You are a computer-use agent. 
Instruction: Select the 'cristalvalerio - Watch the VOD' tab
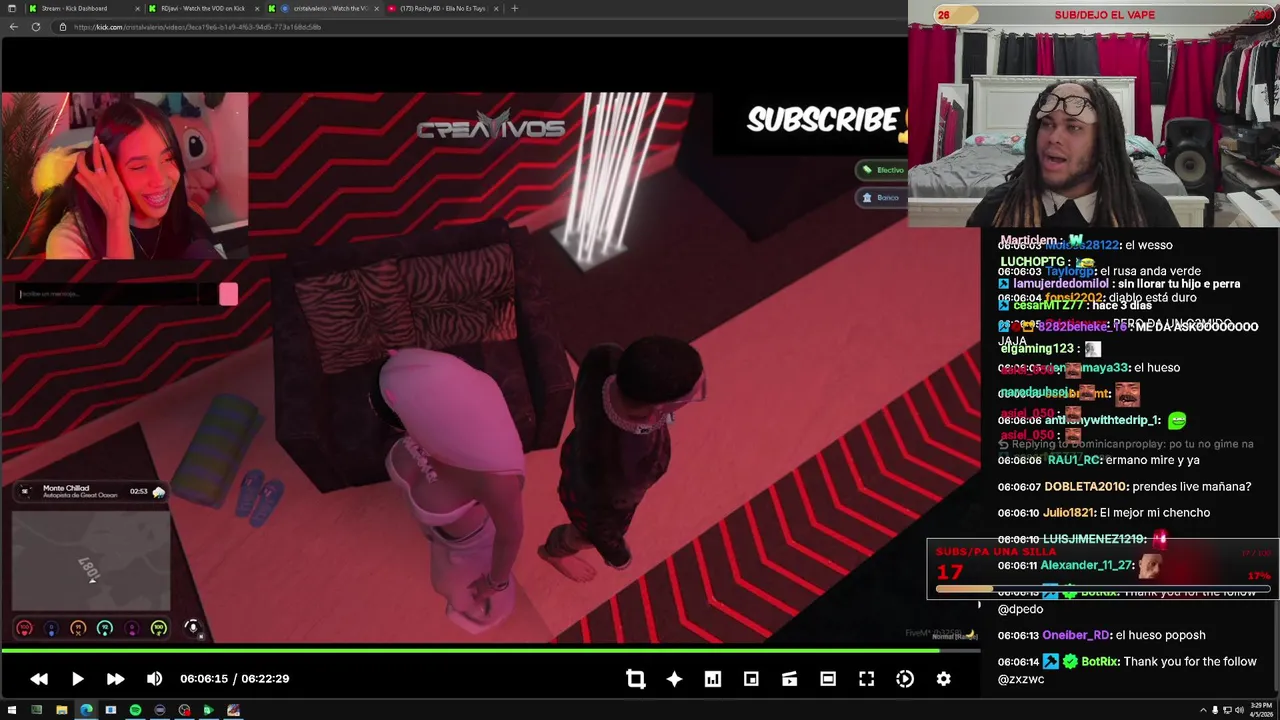tap(325, 8)
